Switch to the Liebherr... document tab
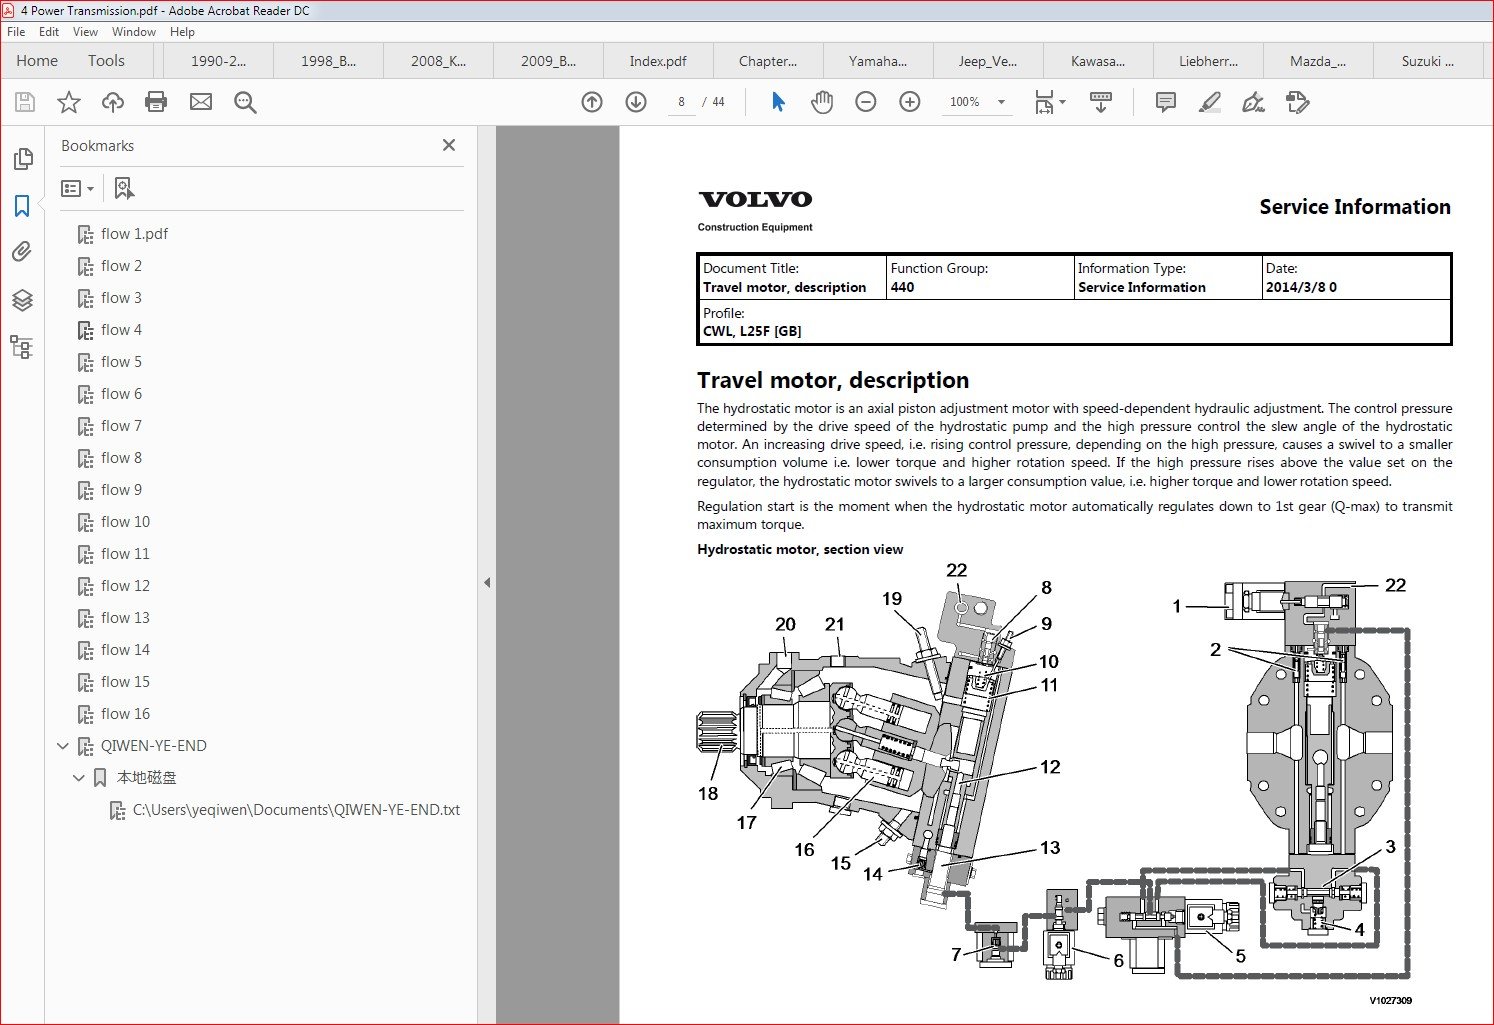 pyautogui.click(x=1208, y=61)
